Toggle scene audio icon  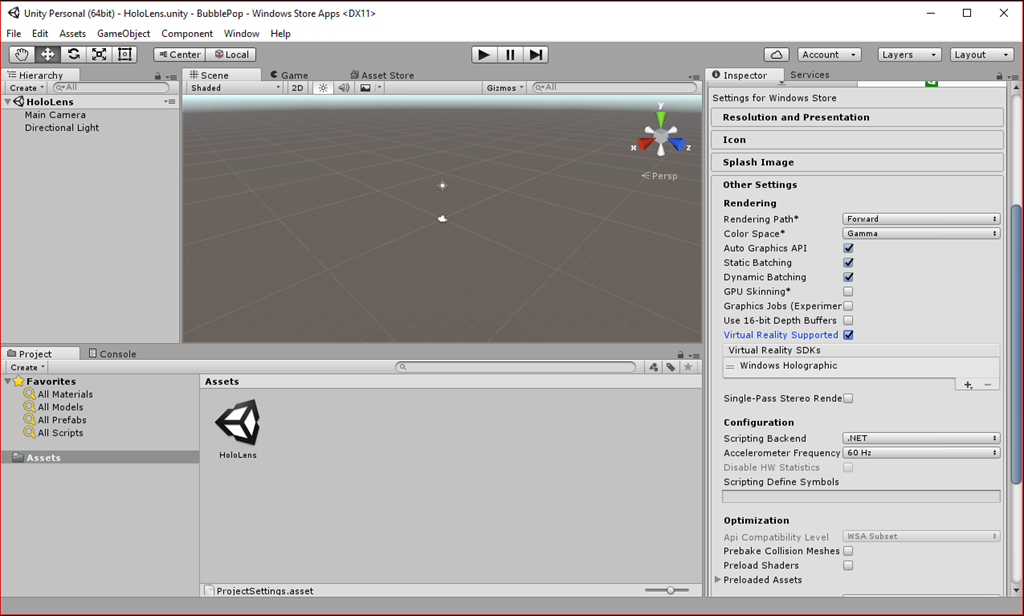pos(344,88)
